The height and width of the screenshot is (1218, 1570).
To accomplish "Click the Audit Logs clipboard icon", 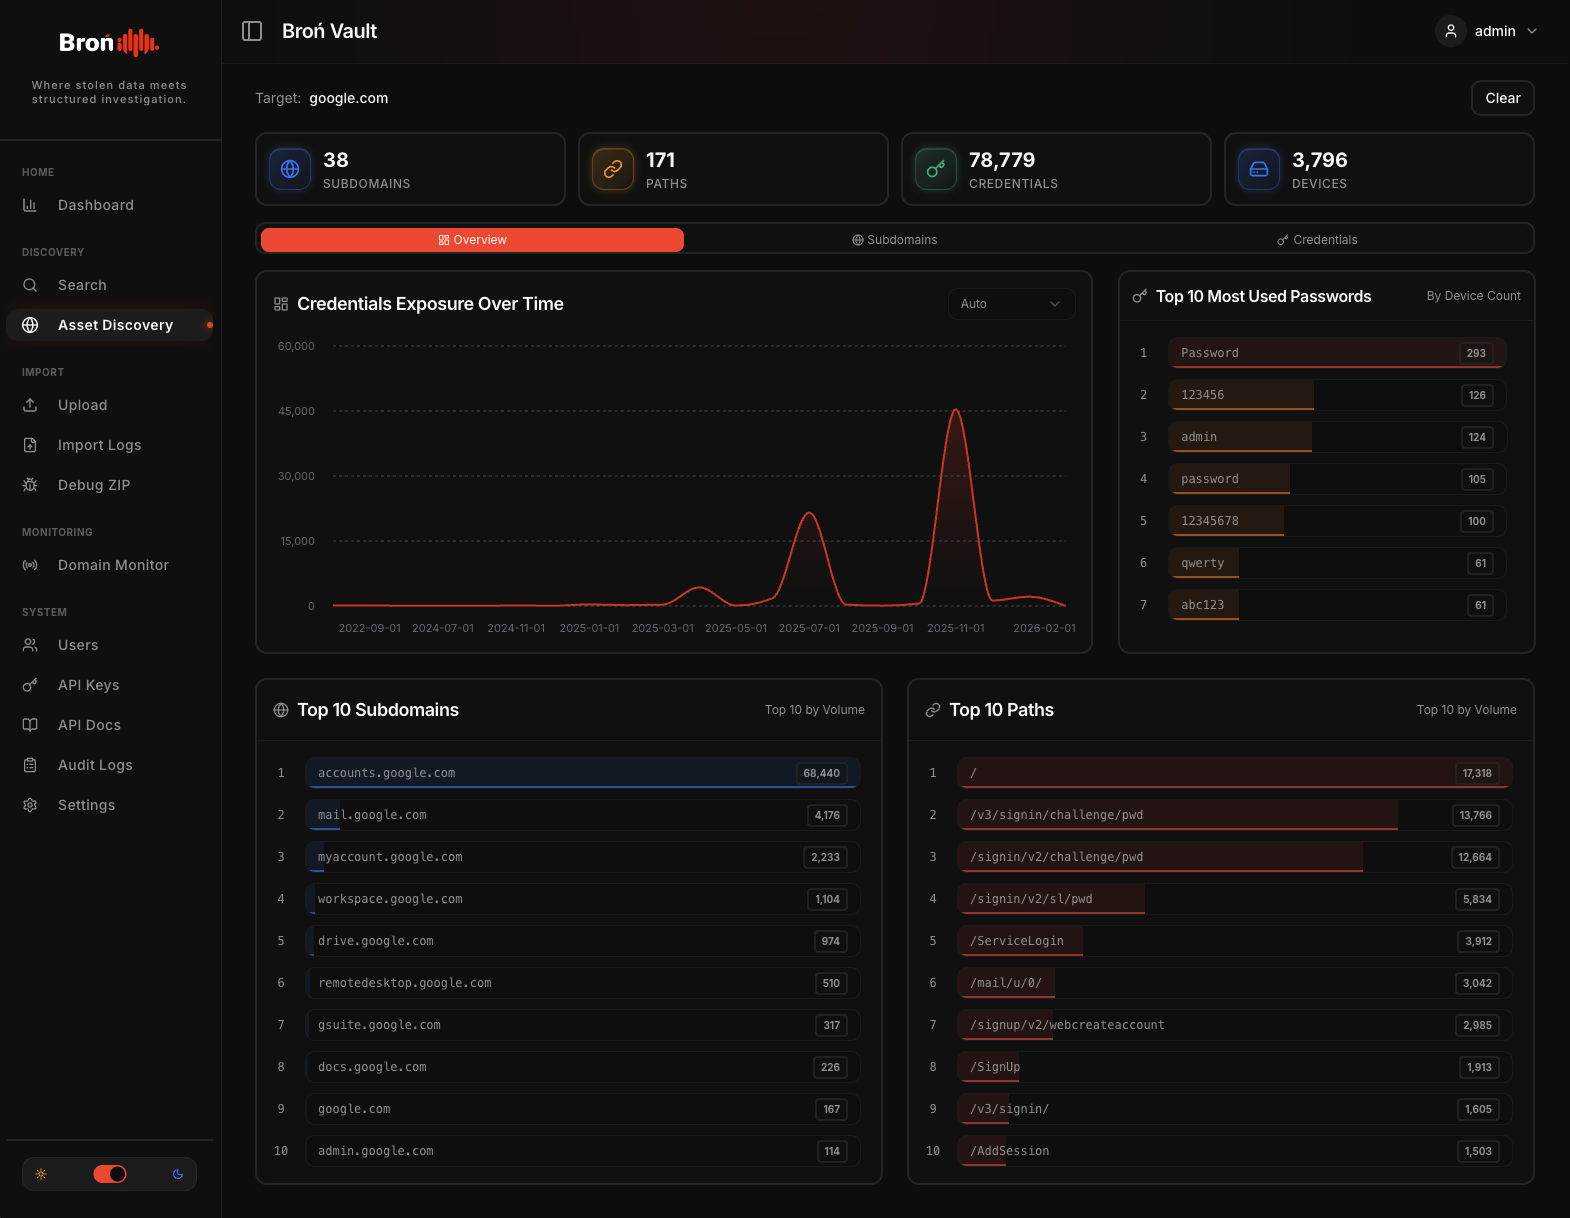I will (30, 765).
